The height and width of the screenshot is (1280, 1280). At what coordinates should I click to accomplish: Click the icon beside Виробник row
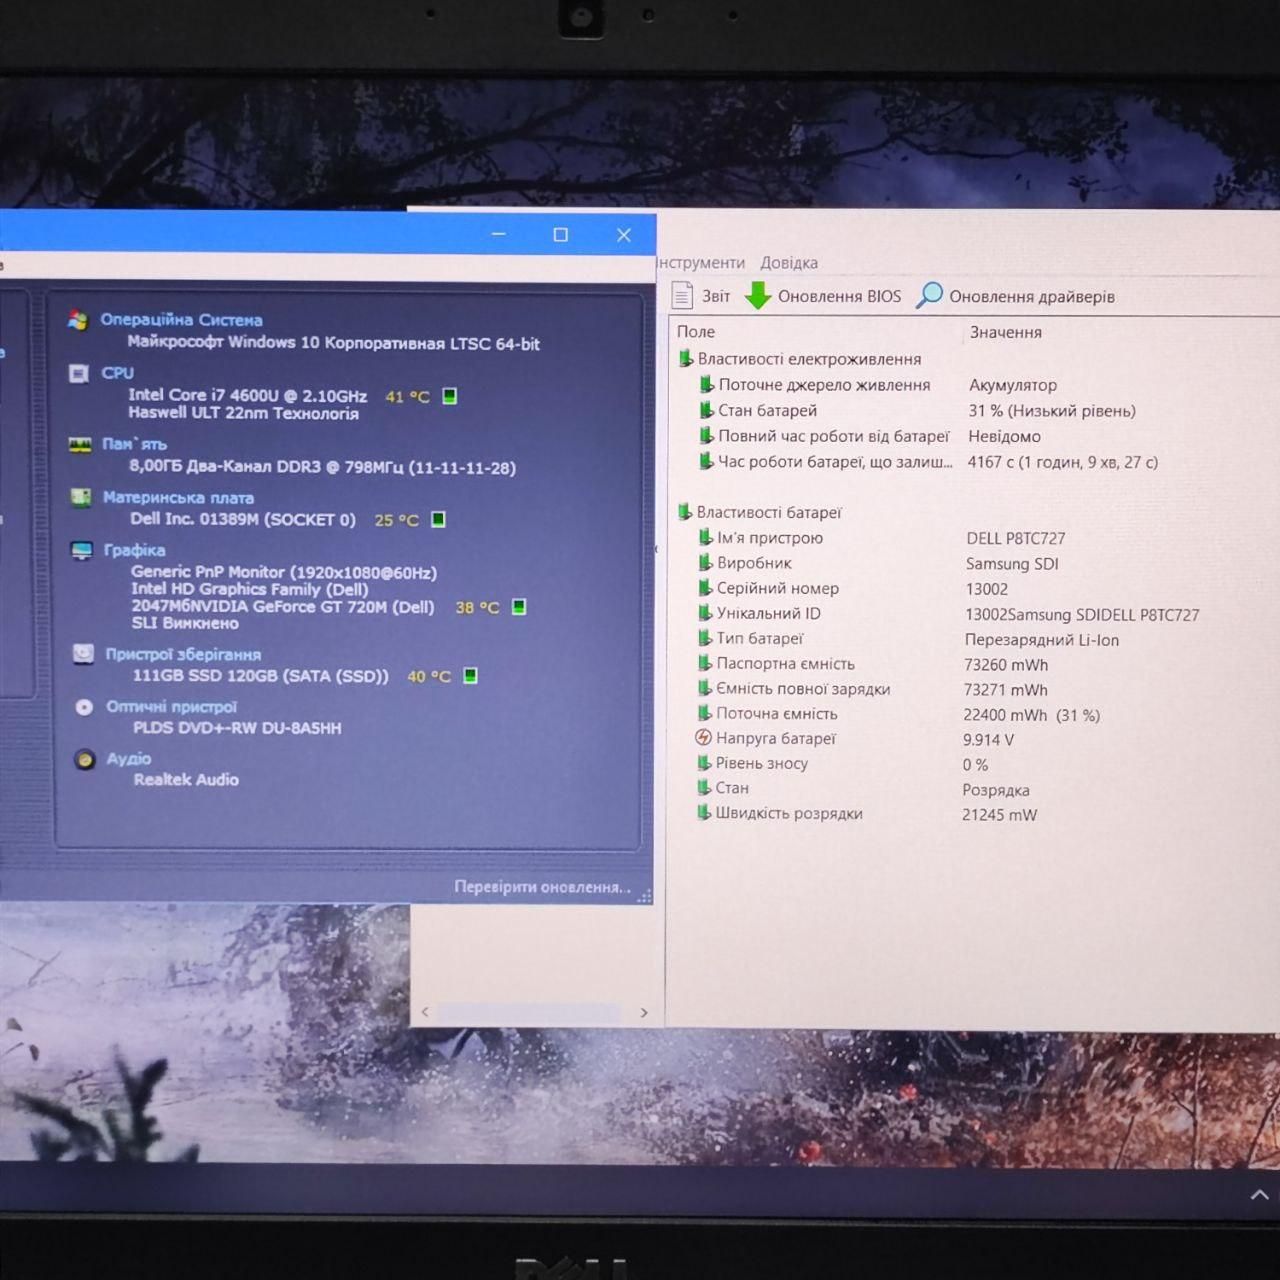click(705, 563)
